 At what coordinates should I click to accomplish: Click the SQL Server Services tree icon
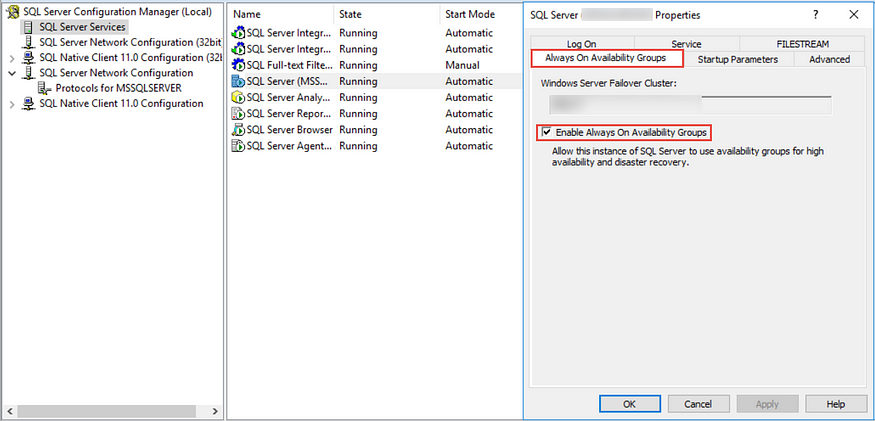pos(29,27)
